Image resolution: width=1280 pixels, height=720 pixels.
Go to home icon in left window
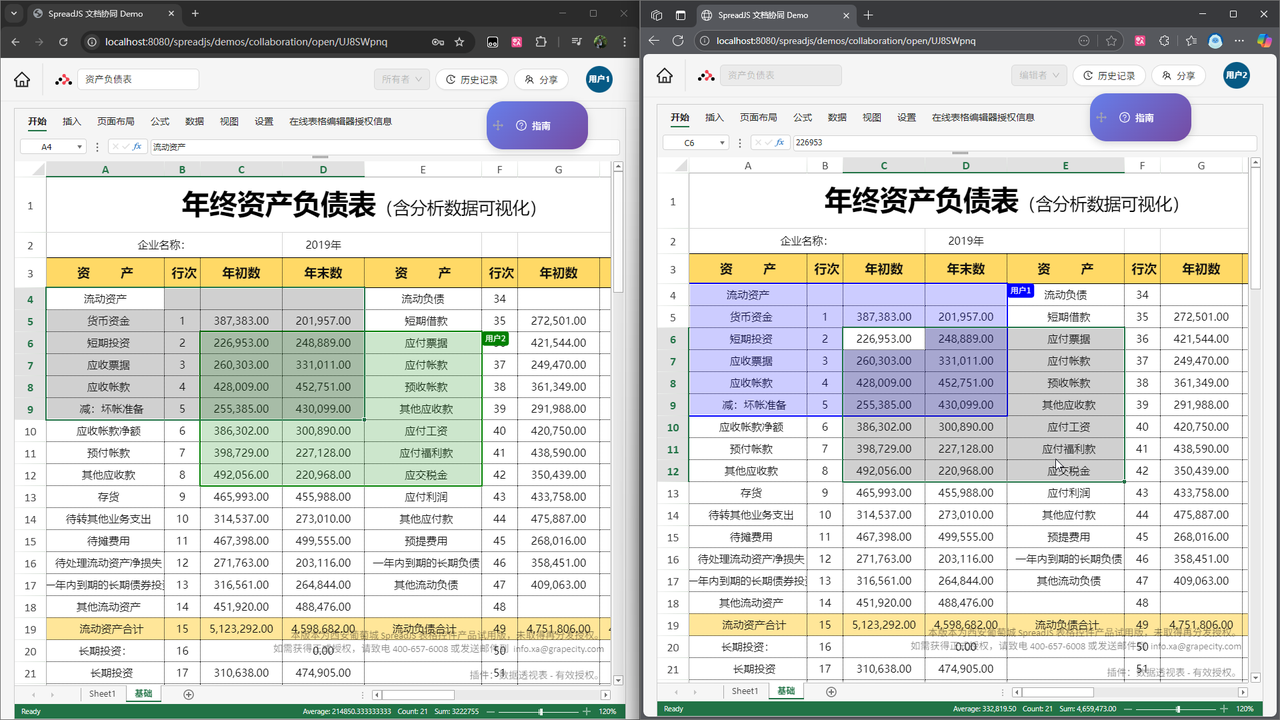point(22,80)
